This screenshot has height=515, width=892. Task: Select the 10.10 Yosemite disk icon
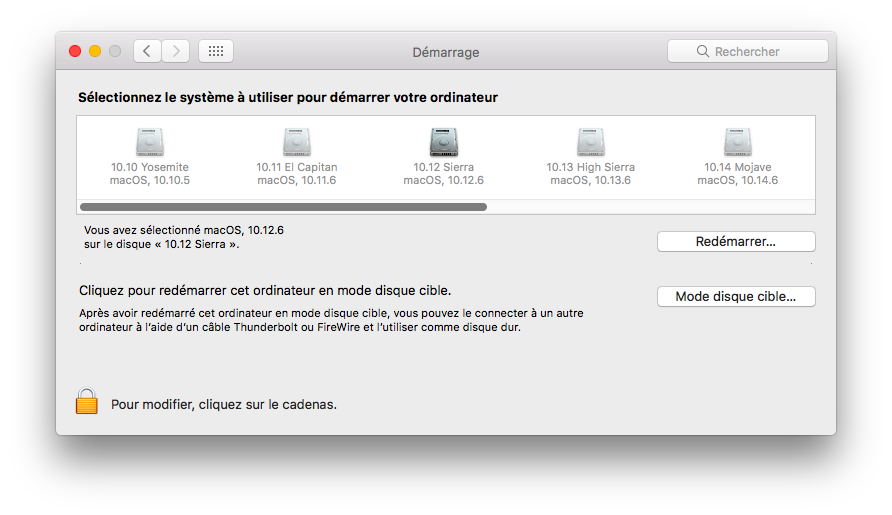pos(150,142)
